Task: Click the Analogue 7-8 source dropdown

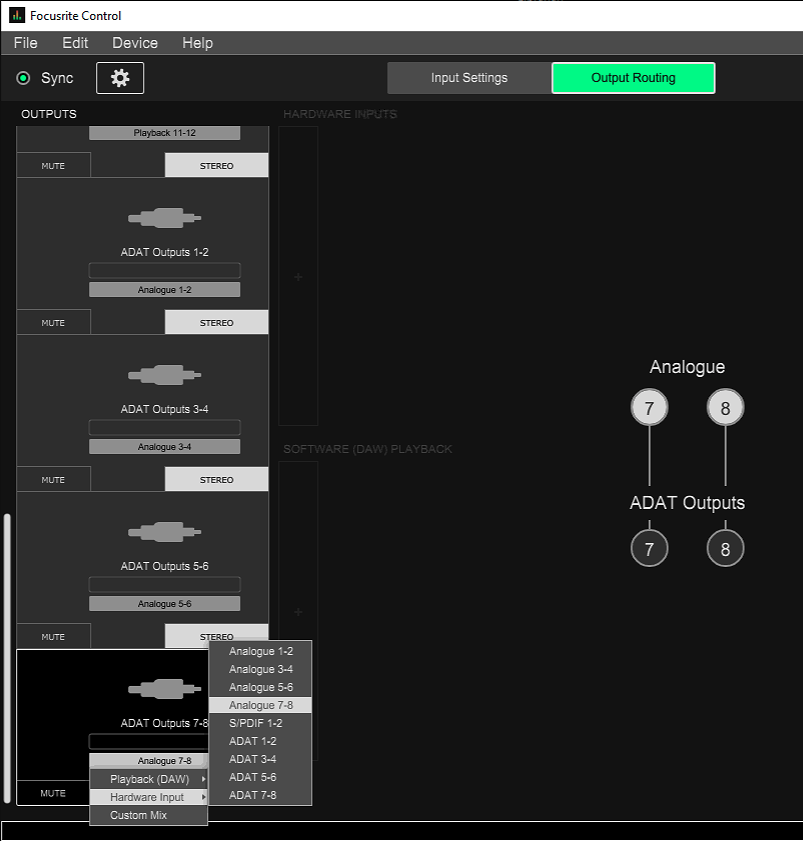Action: 149,761
